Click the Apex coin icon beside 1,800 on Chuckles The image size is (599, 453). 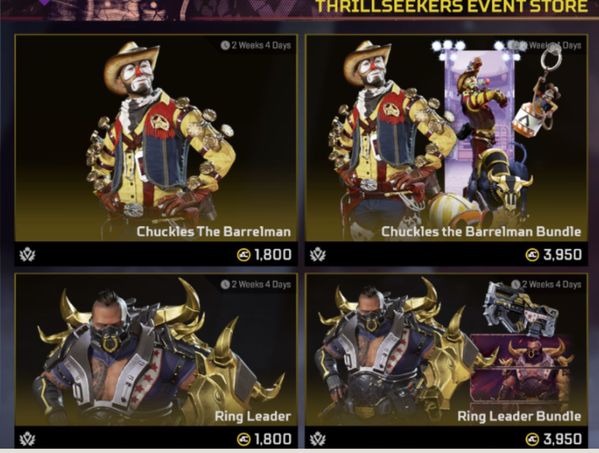pyautogui.click(x=243, y=255)
